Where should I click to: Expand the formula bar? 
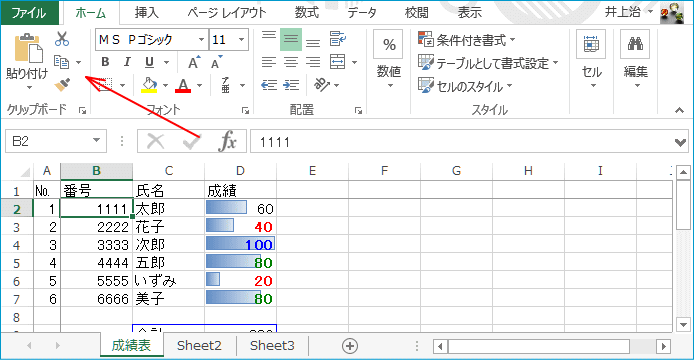click(680, 142)
